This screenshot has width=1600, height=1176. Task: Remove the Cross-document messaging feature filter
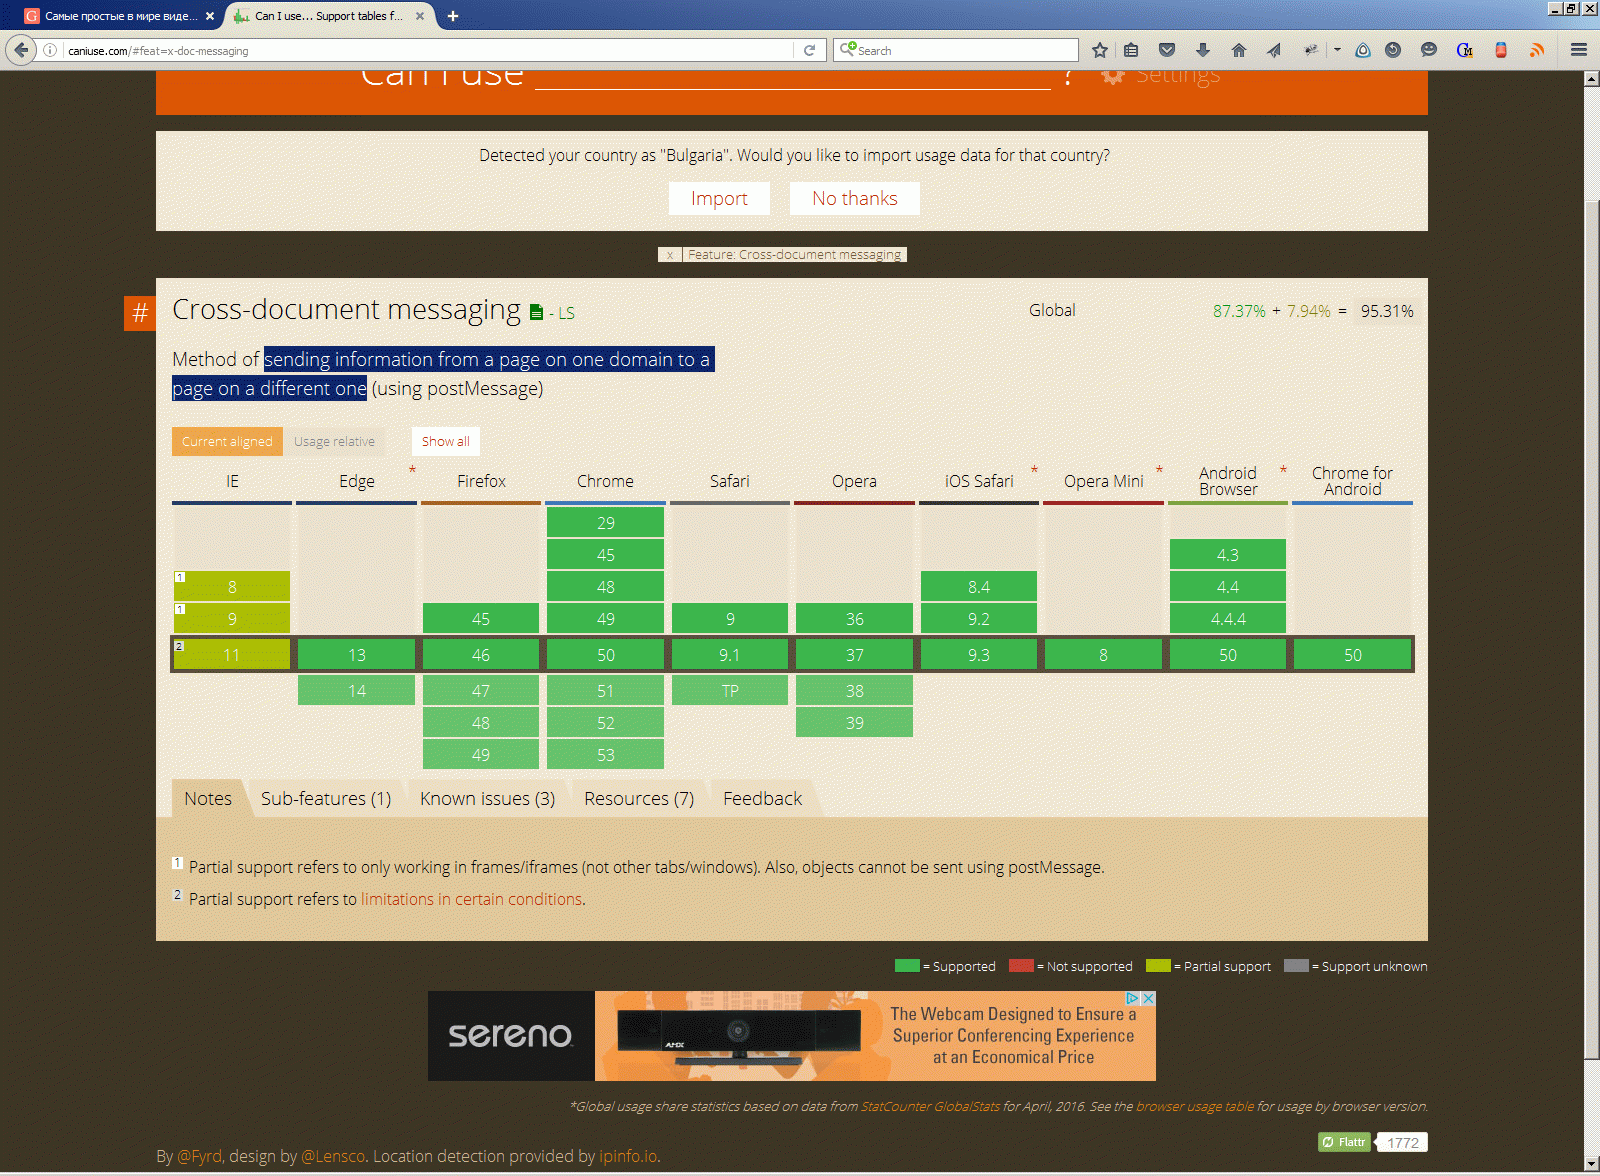click(670, 255)
